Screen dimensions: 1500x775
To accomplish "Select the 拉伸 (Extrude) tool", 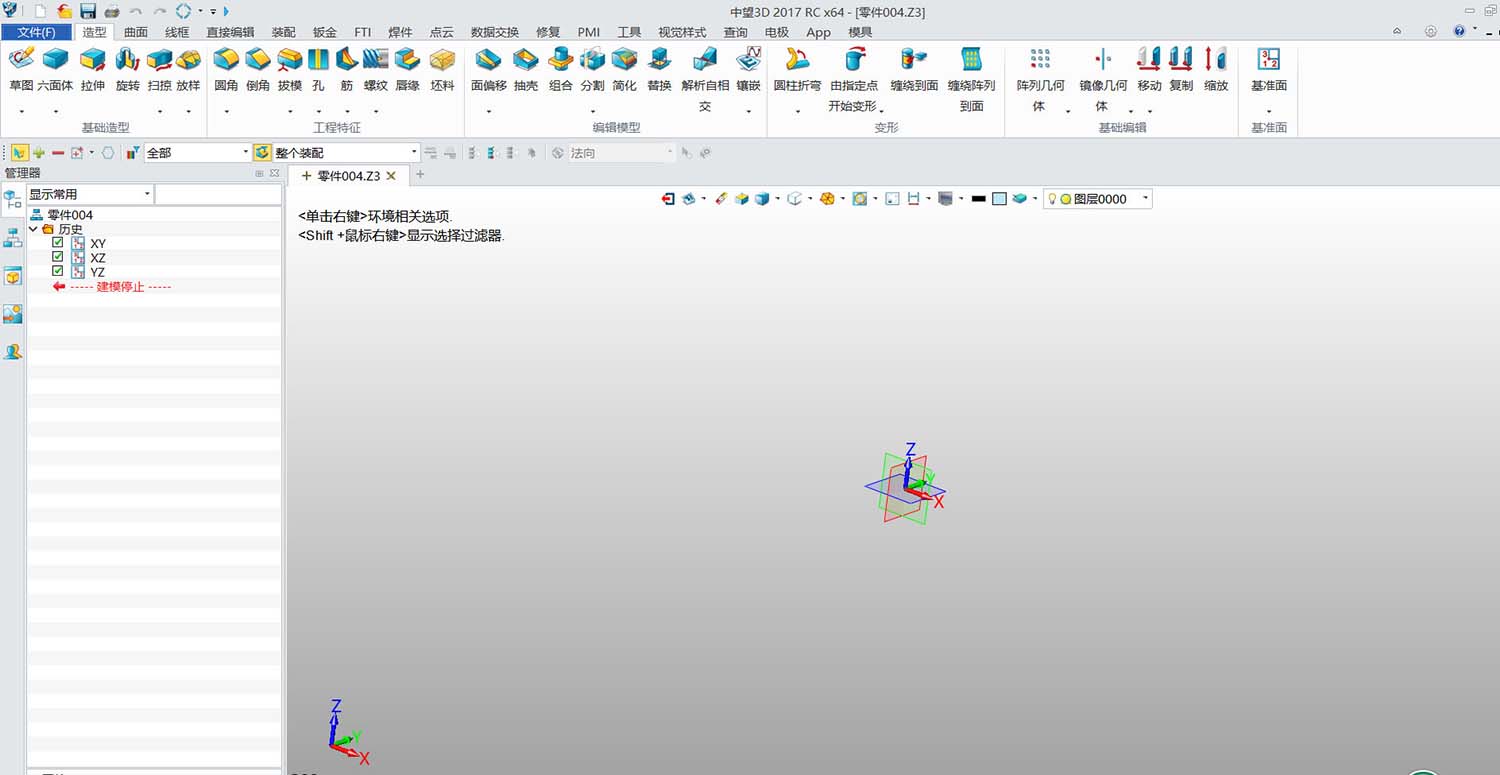I will pyautogui.click(x=92, y=70).
